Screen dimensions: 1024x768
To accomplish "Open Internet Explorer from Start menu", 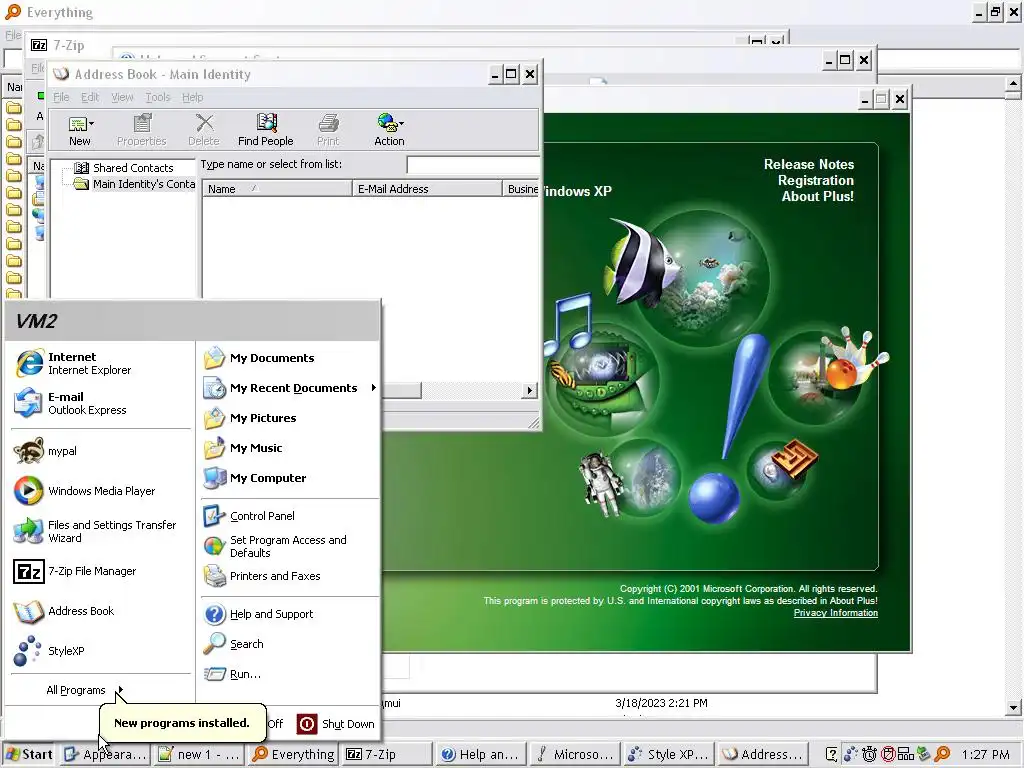I will coord(101,363).
